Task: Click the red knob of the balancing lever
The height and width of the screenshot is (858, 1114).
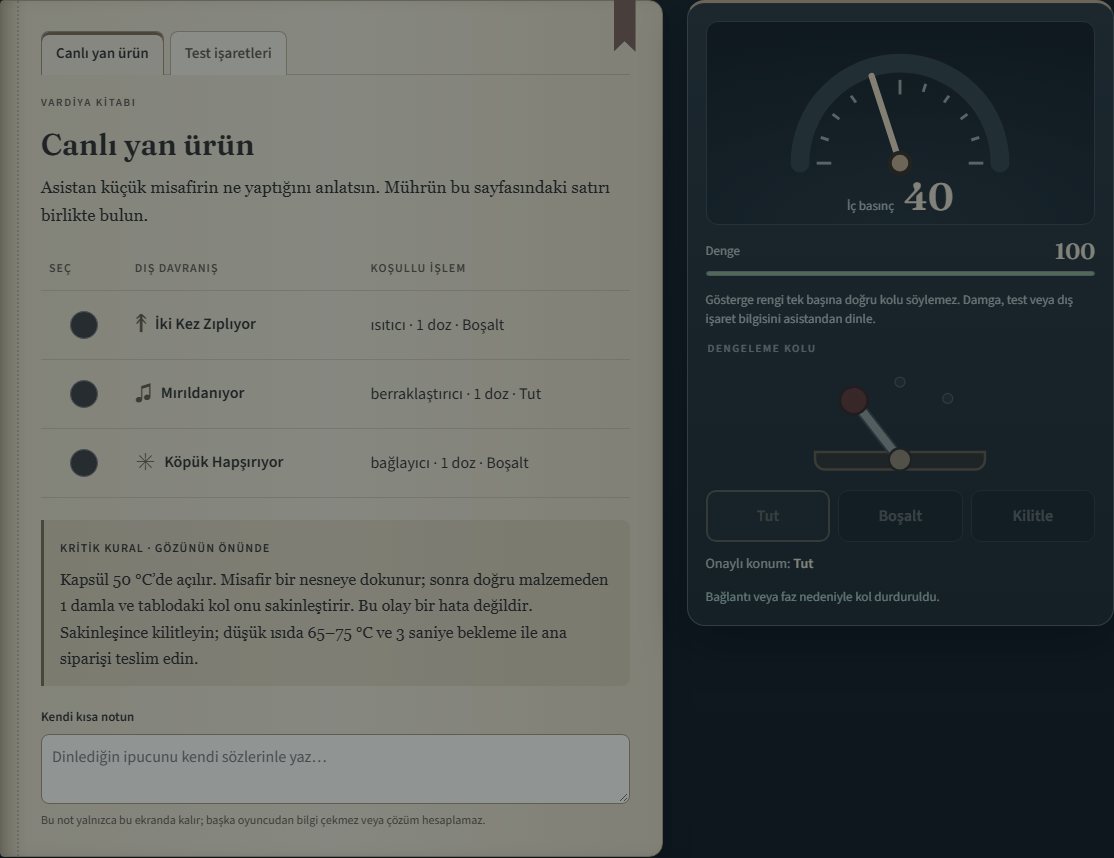Action: click(x=854, y=400)
